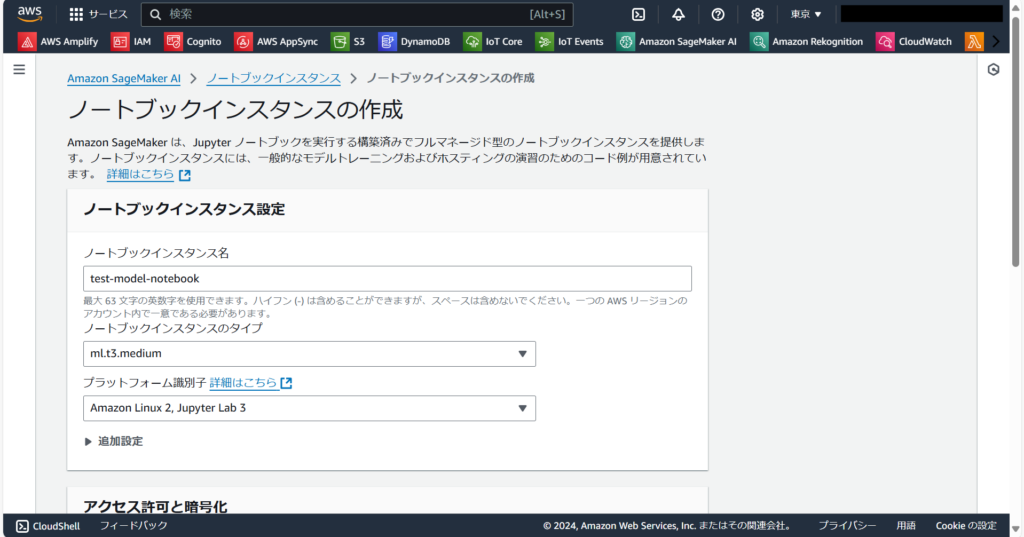Open 用語 footer link
Screen dimensions: 1024x537
point(906,526)
